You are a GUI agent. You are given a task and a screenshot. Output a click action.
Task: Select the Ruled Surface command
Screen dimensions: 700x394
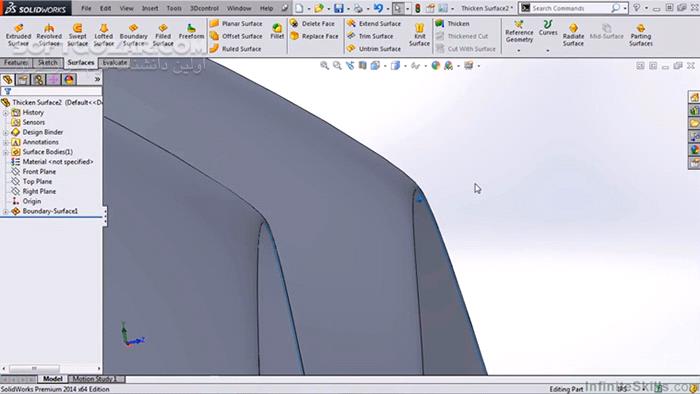pyautogui.click(x=235, y=48)
